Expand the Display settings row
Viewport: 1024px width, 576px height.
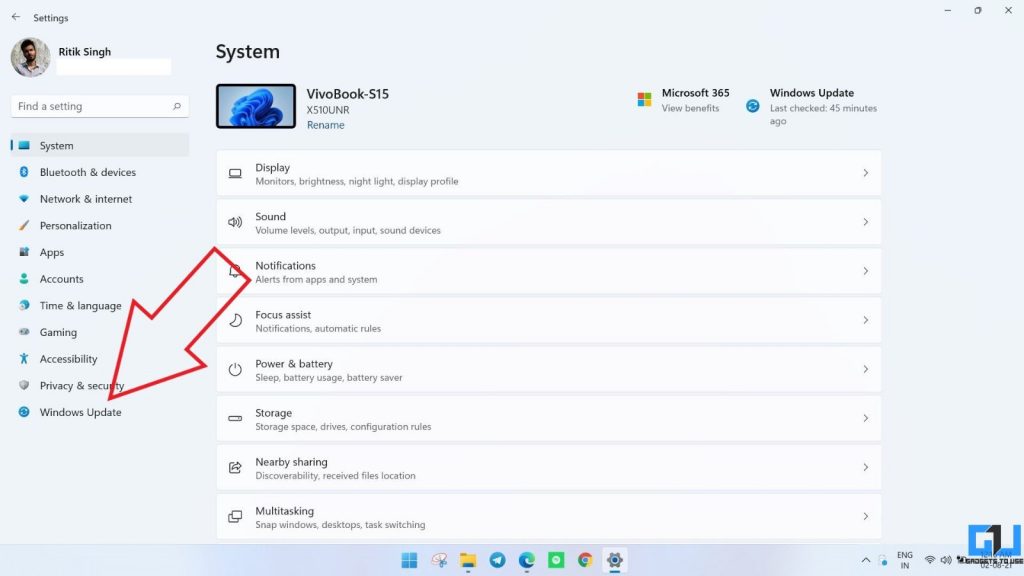(x=550, y=172)
